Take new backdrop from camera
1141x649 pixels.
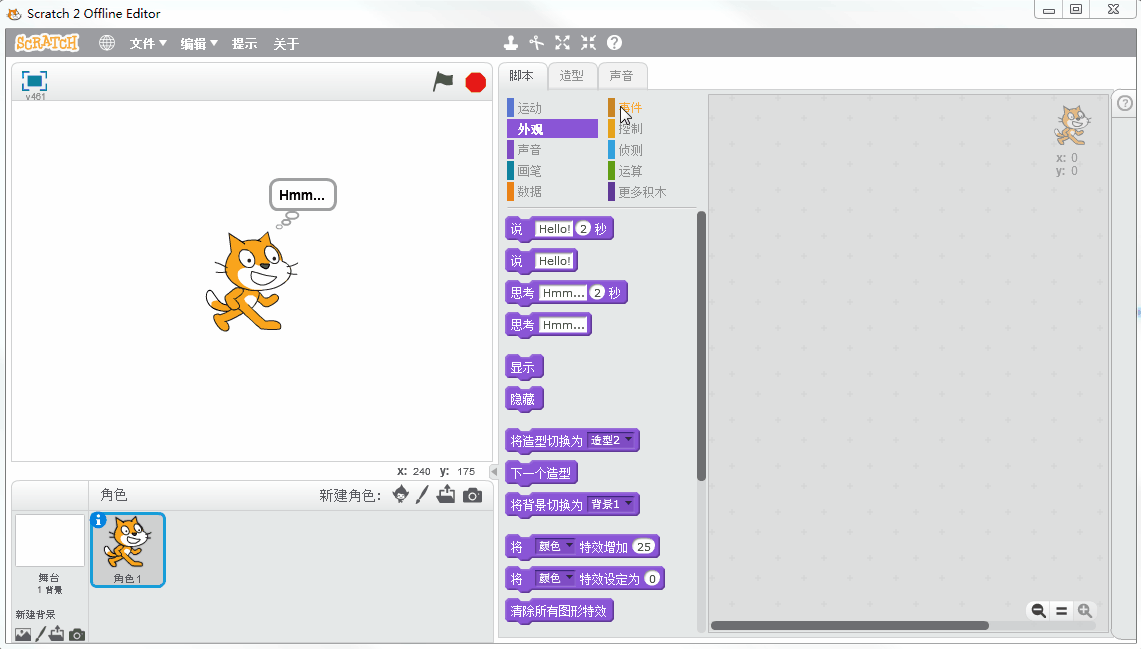(x=77, y=635)
